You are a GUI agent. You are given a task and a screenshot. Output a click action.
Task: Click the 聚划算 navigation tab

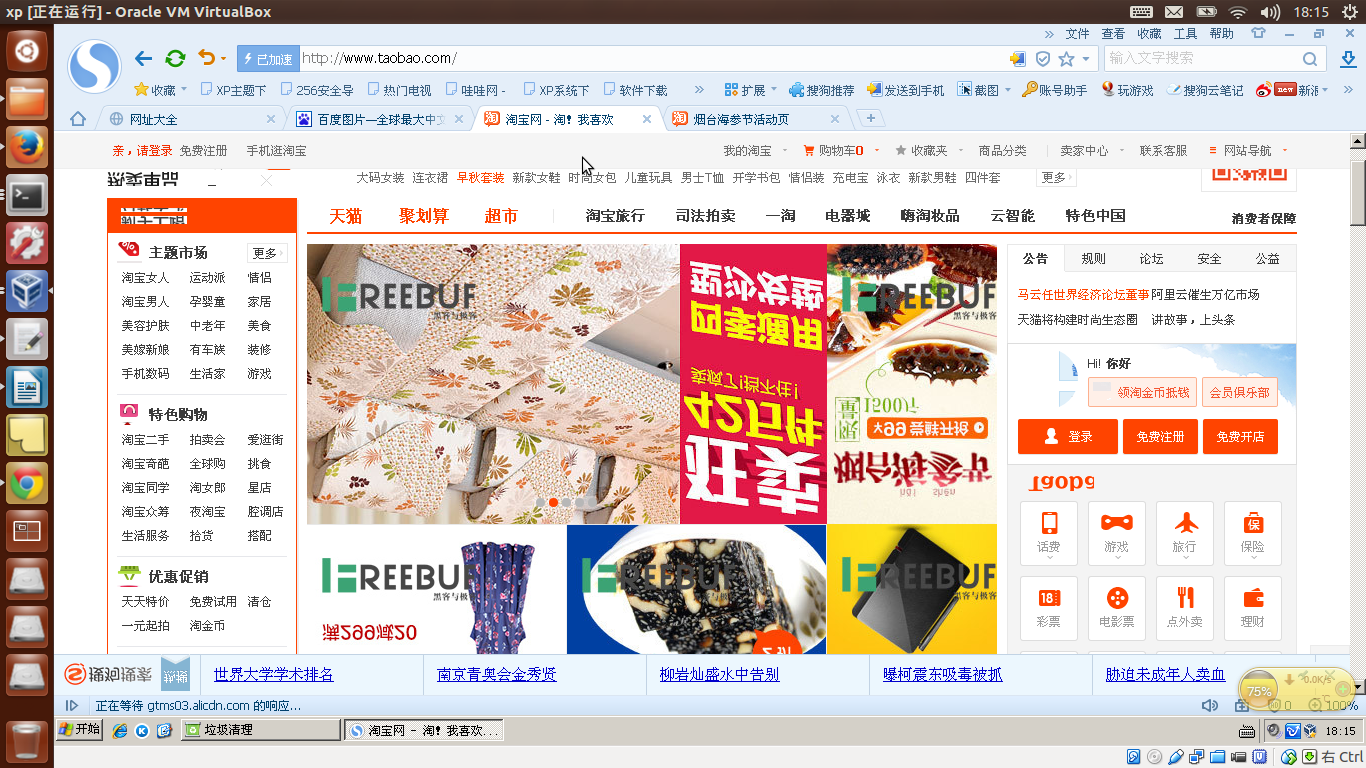click(424, 216)
